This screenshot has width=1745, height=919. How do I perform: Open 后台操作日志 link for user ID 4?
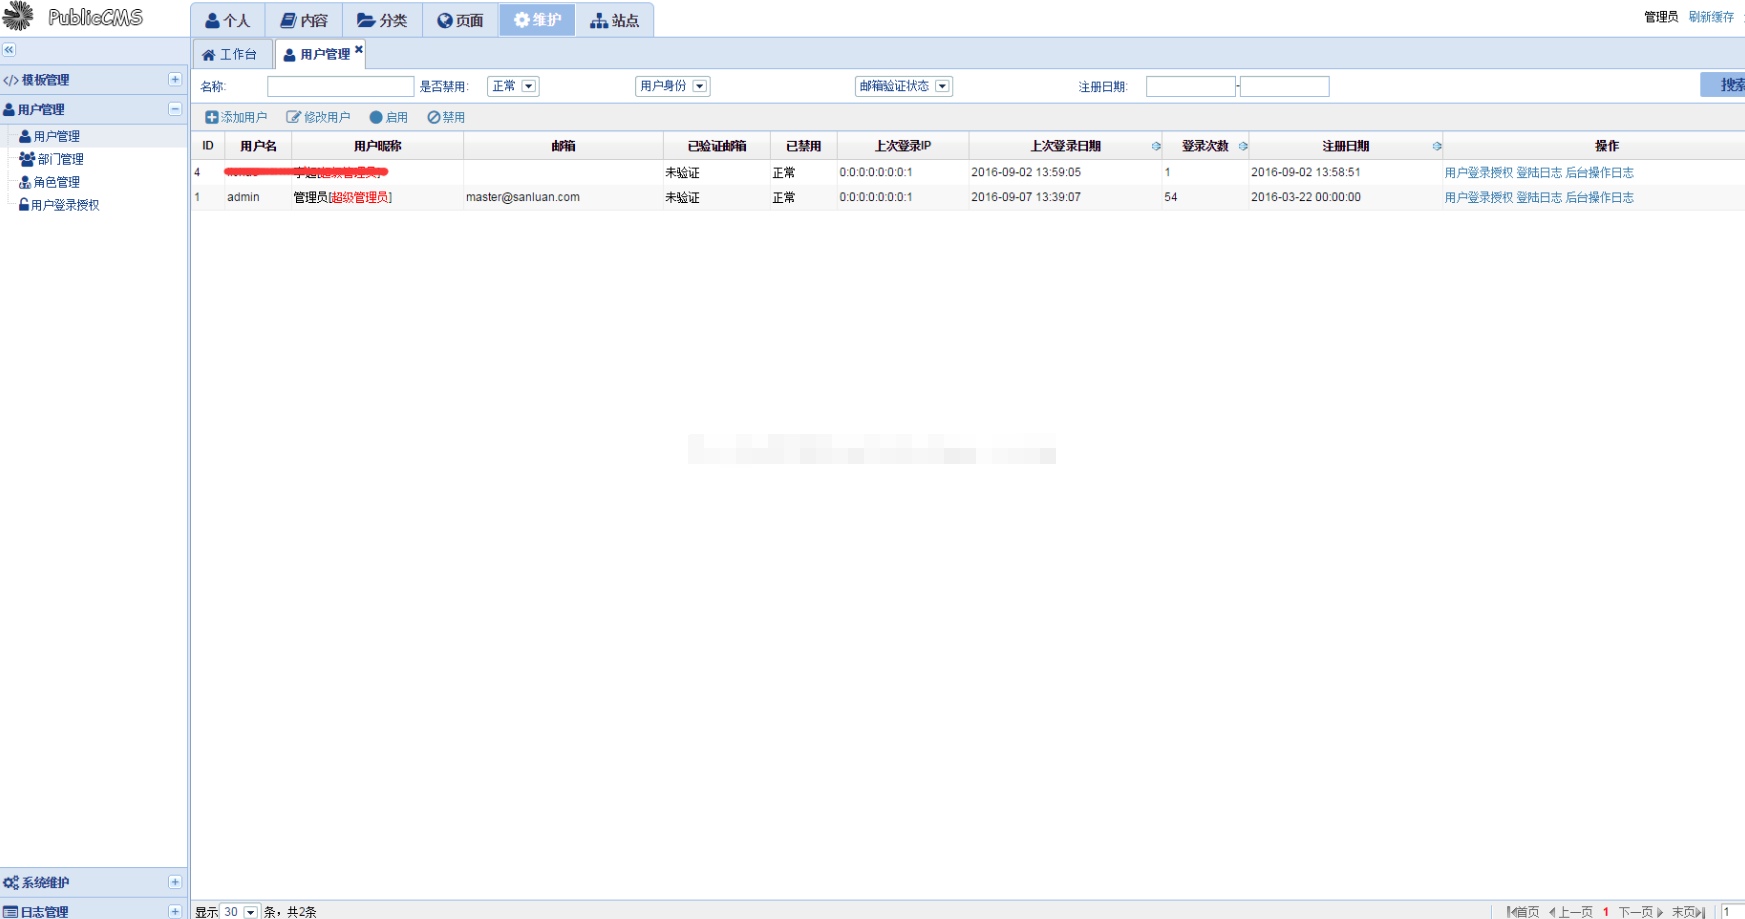tap(1599, 172)
